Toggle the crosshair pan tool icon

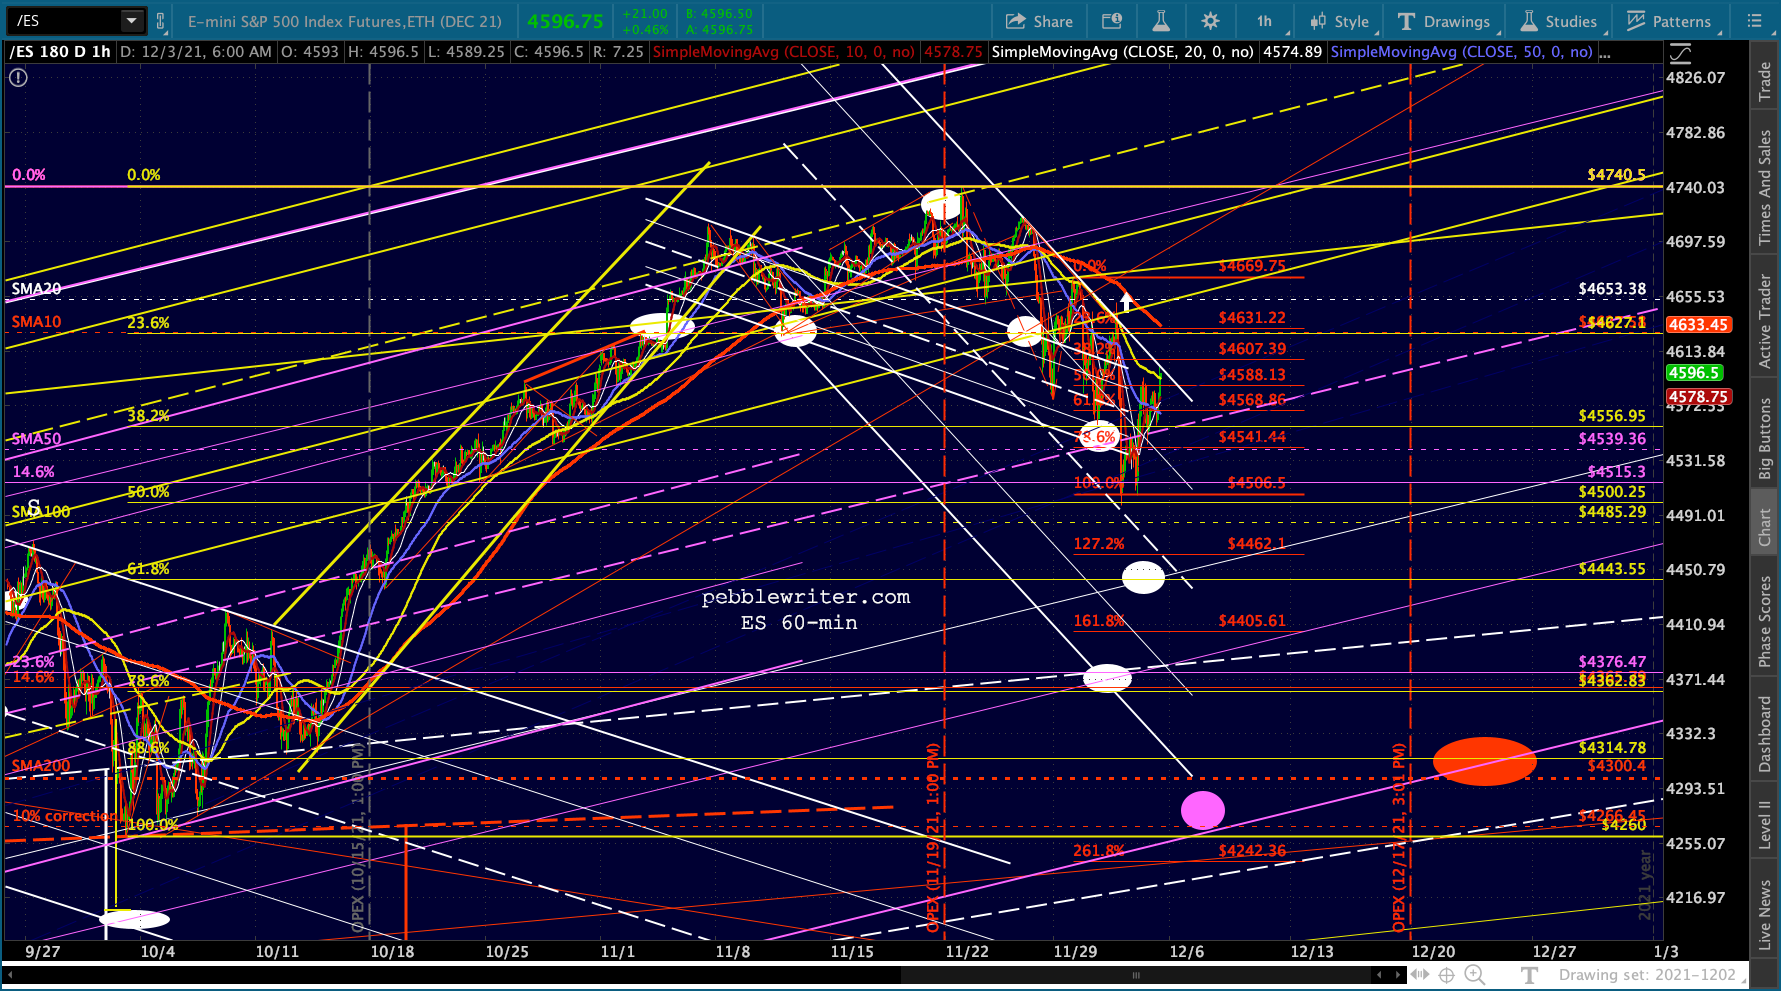click(1446, 975)
